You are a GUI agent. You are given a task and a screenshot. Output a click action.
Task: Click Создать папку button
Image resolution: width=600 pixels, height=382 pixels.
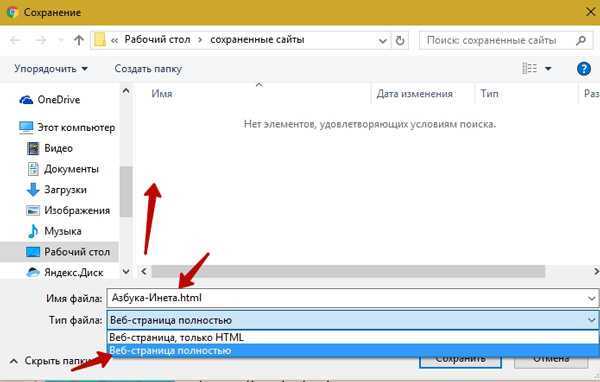click(x=148, y=69)
